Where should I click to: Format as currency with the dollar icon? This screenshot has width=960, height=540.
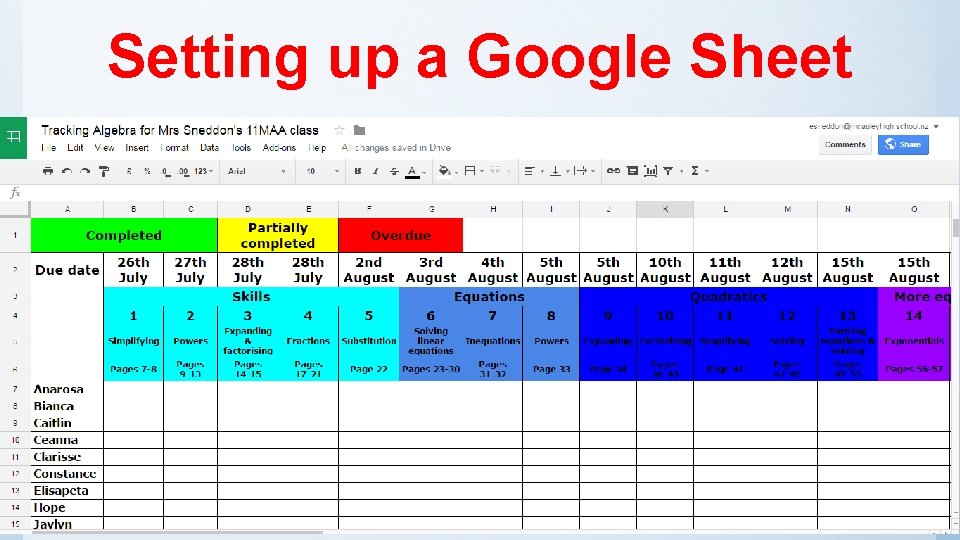[129, 171]
